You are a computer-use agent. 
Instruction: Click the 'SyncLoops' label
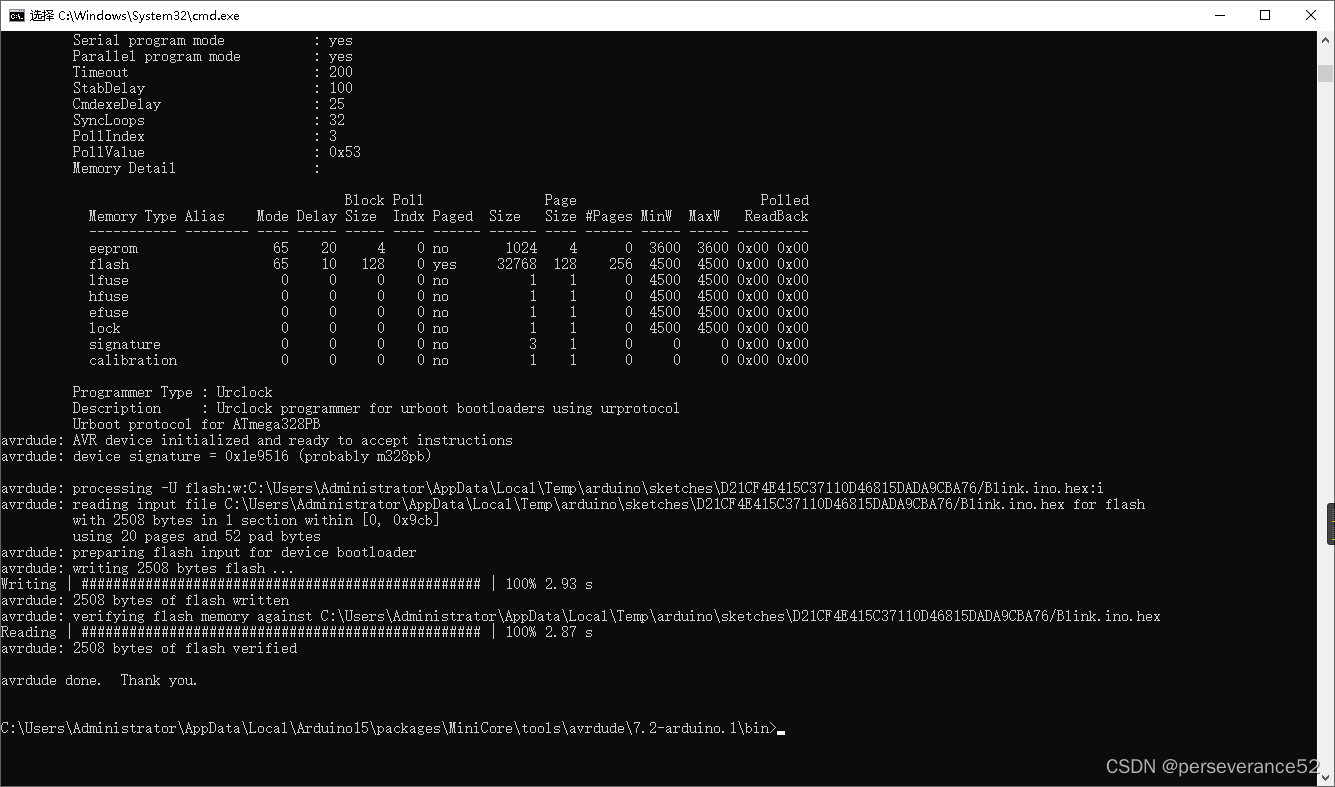(108, 120)
